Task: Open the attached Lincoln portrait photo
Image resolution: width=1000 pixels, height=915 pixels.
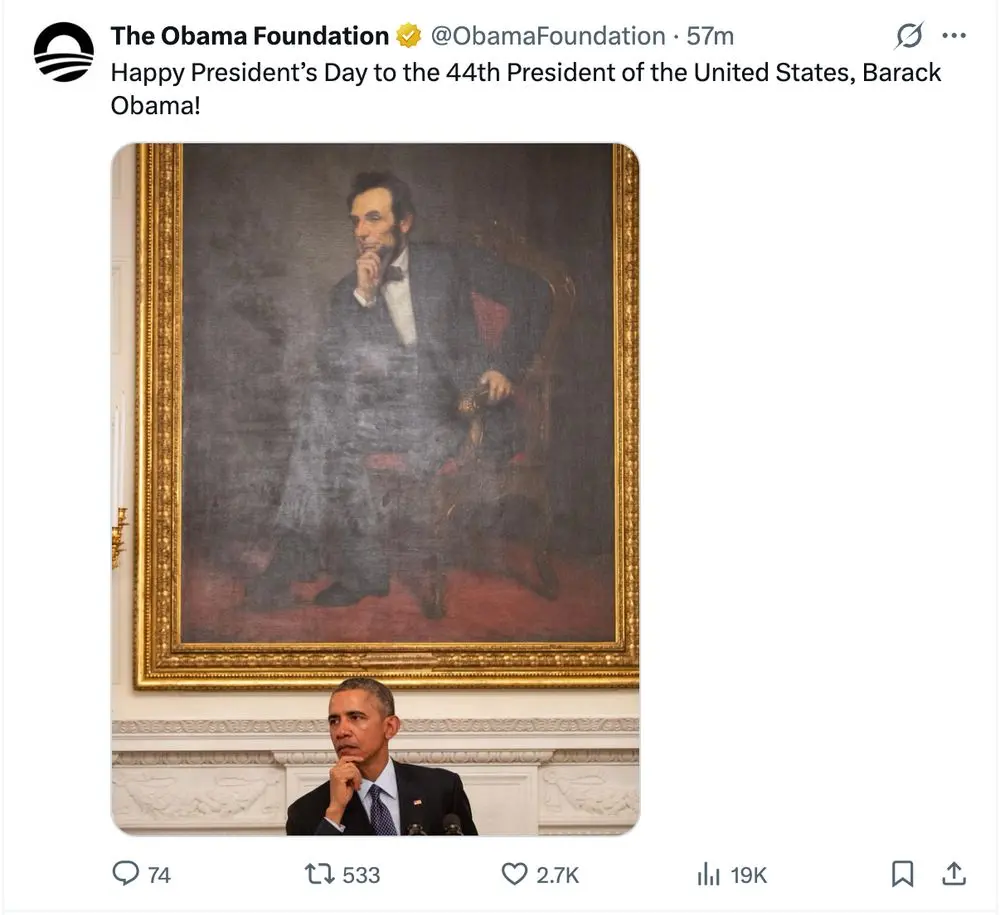Action: (x=375, y=400)
